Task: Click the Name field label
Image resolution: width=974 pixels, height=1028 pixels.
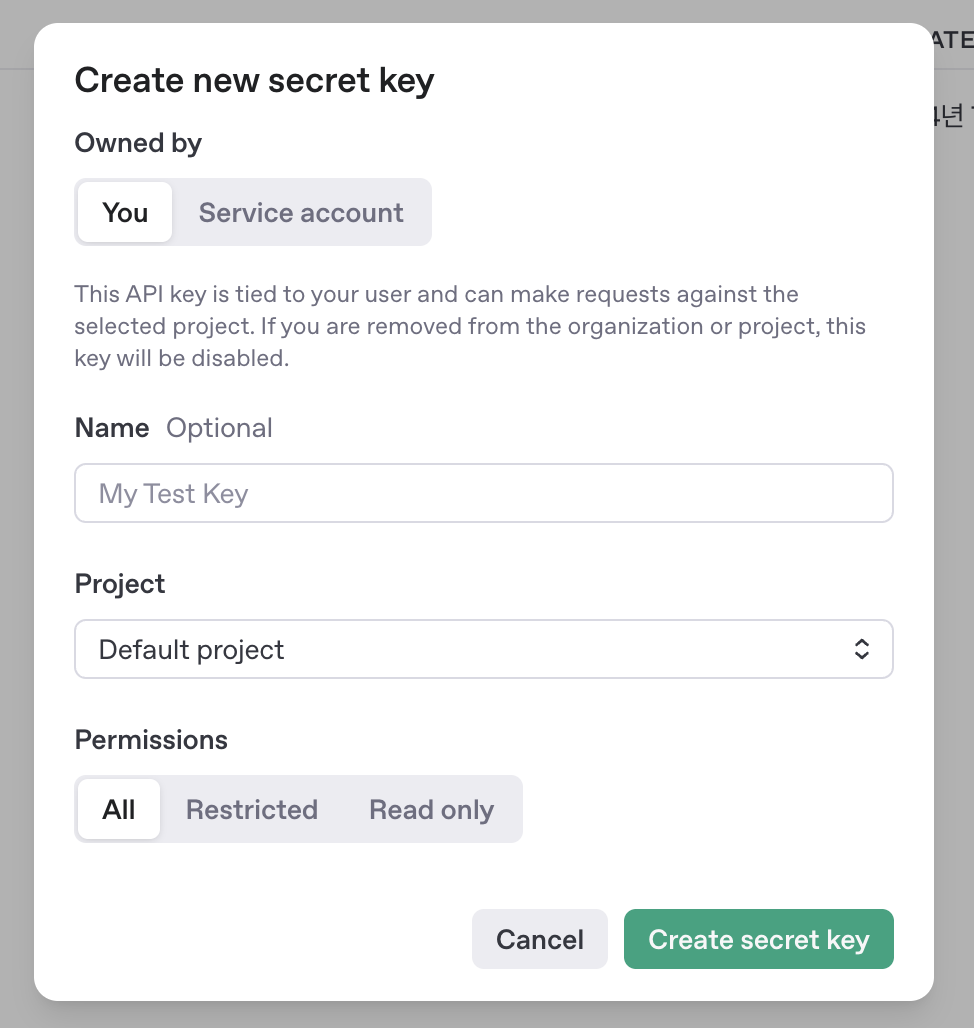Action: tap(112, 428)
